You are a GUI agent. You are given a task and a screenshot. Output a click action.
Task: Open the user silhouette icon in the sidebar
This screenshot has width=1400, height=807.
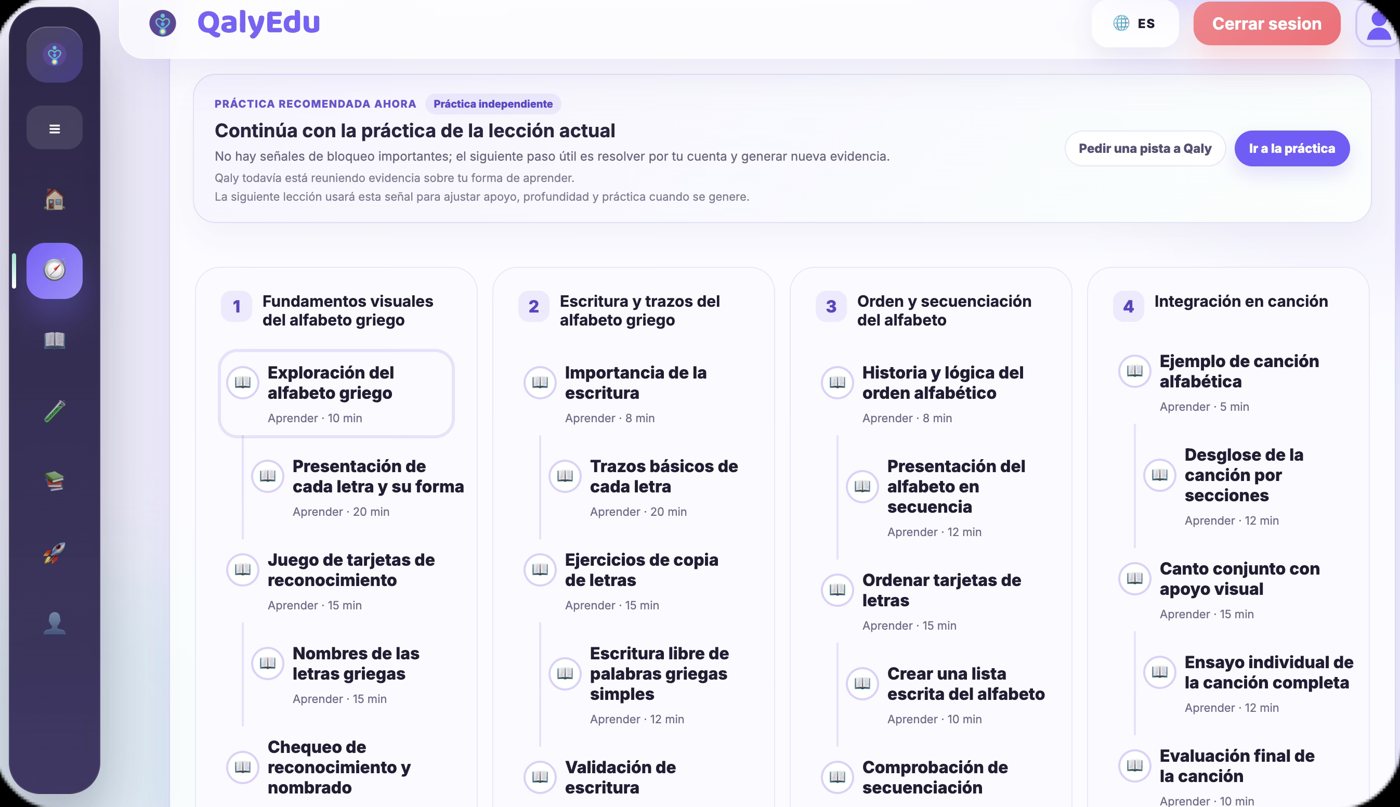pos(54,624)
